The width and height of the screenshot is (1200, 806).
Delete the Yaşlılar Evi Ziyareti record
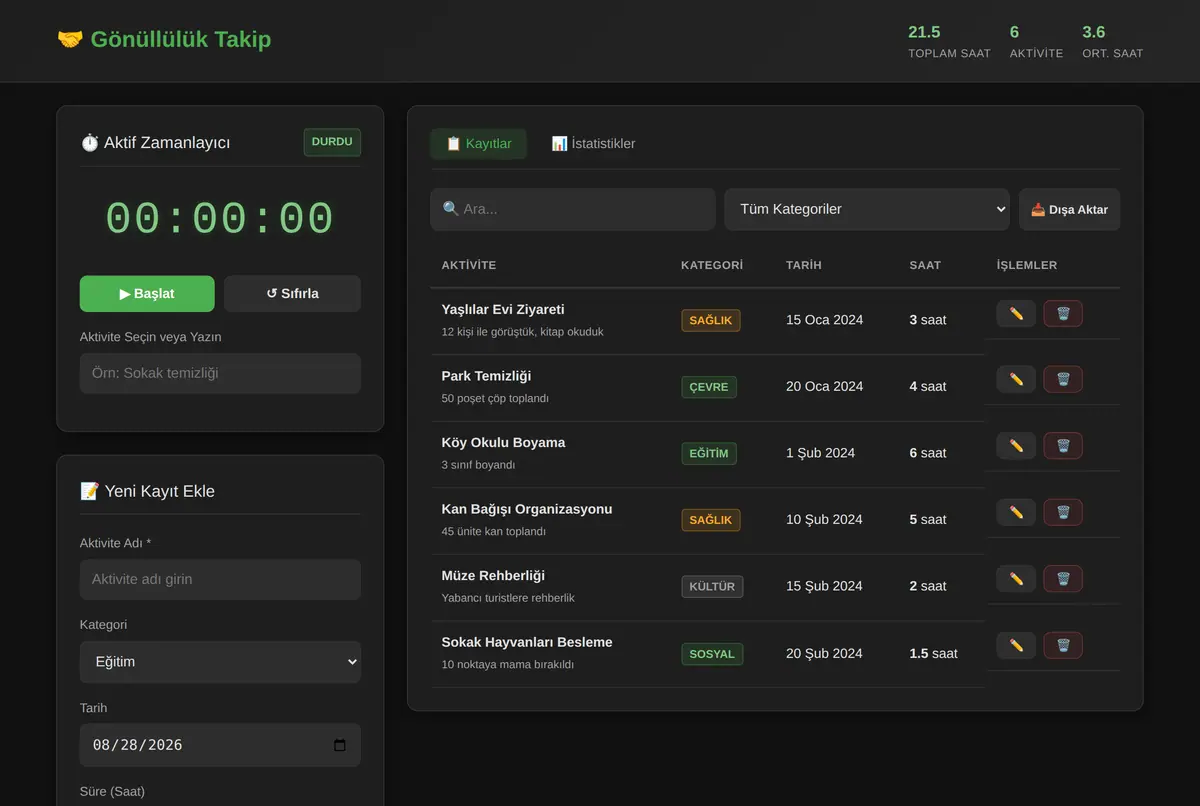1063,314
